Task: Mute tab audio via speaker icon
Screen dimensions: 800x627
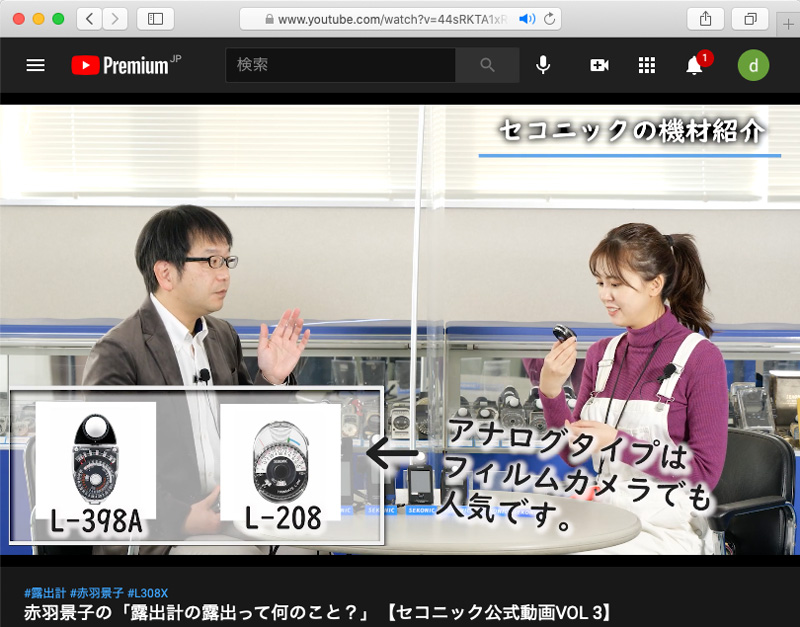Action: (x=524, y=17)
